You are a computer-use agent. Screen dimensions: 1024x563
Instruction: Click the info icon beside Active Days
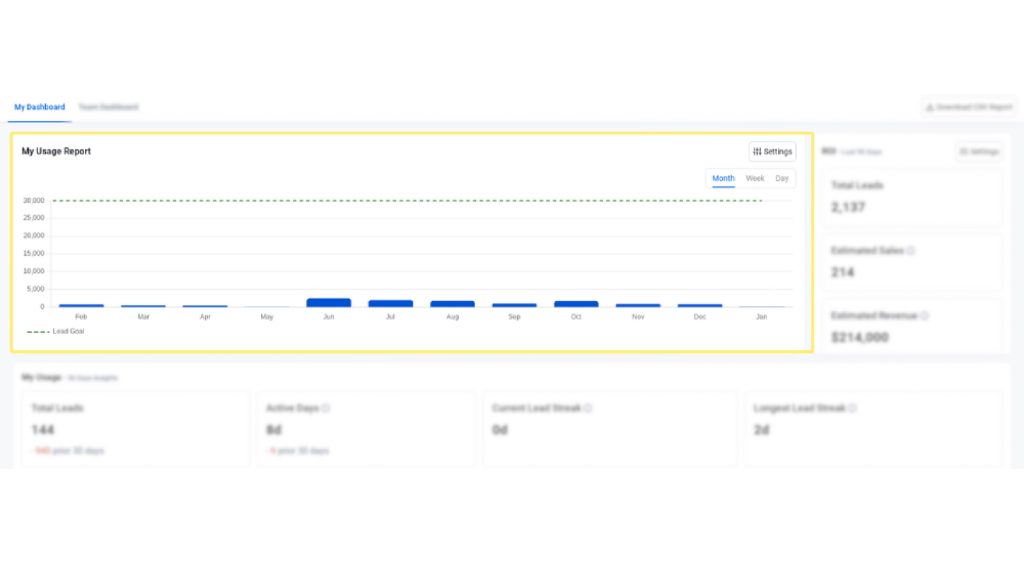[x=326, y=408]
